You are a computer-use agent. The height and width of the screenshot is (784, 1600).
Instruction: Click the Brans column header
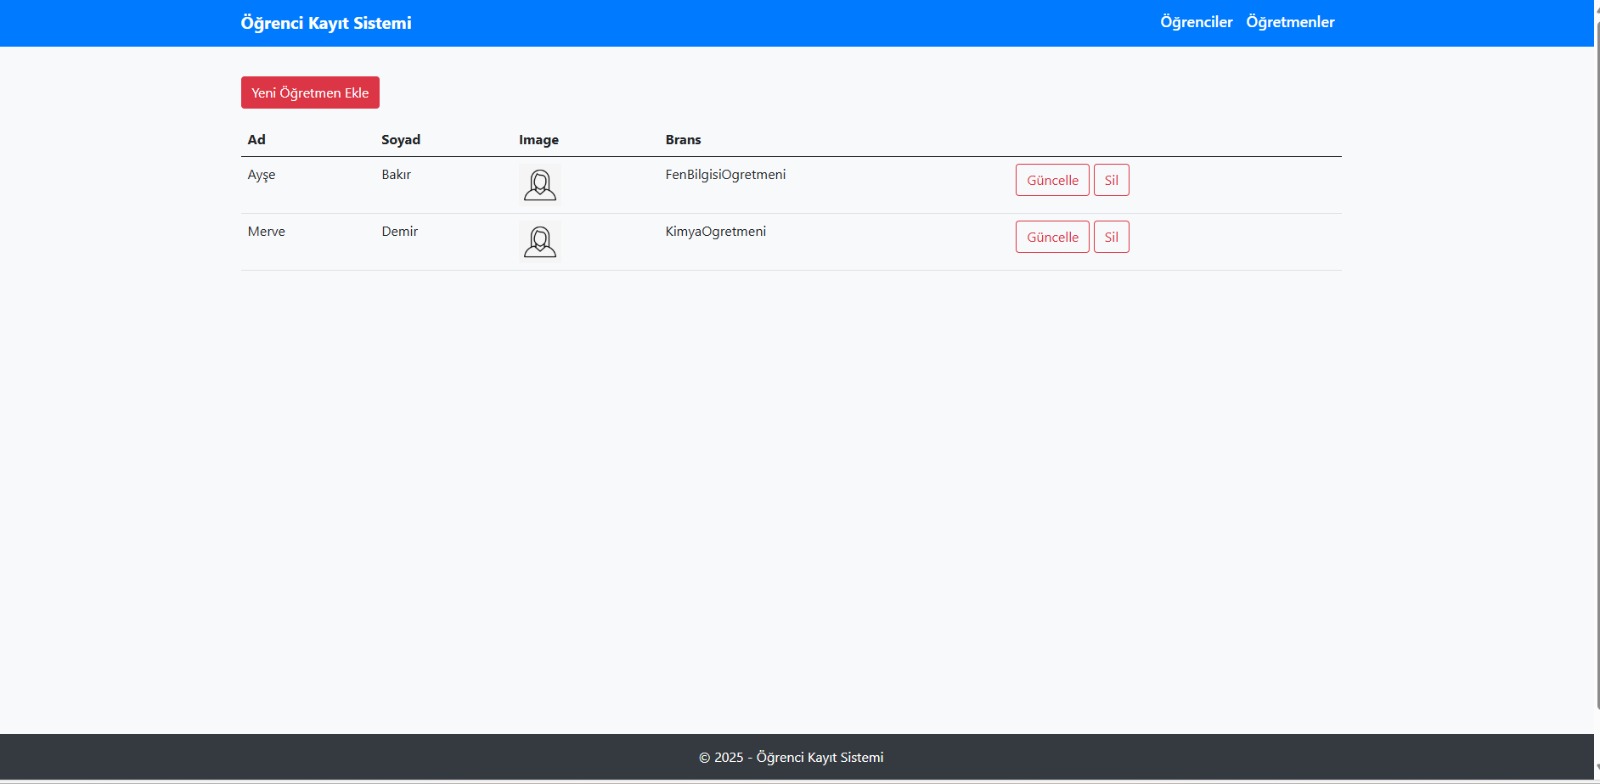click(x=683, y=140)
